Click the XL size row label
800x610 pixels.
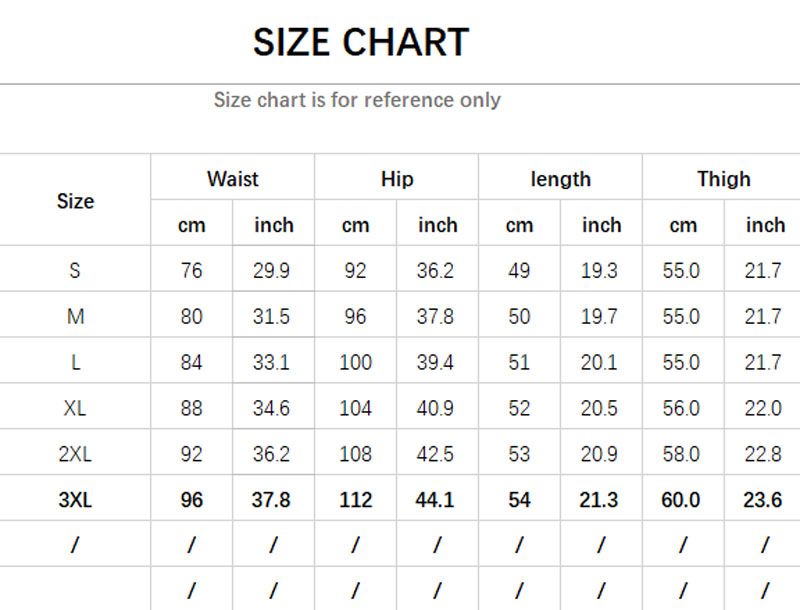75,408
